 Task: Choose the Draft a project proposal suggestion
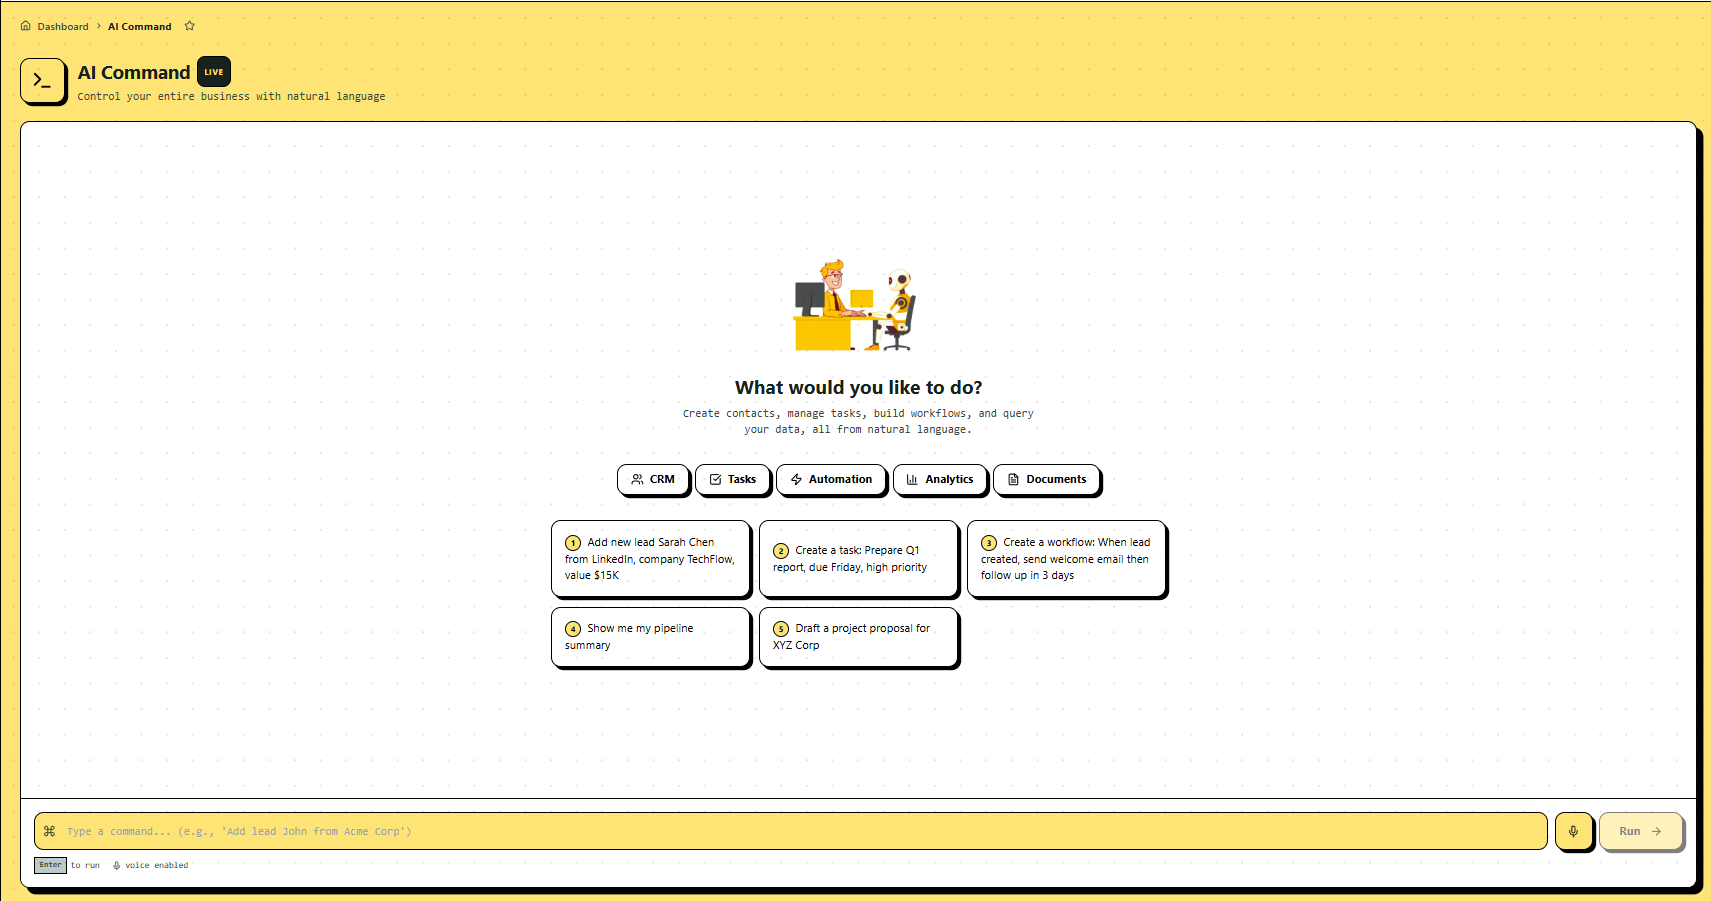coord(859,637)
